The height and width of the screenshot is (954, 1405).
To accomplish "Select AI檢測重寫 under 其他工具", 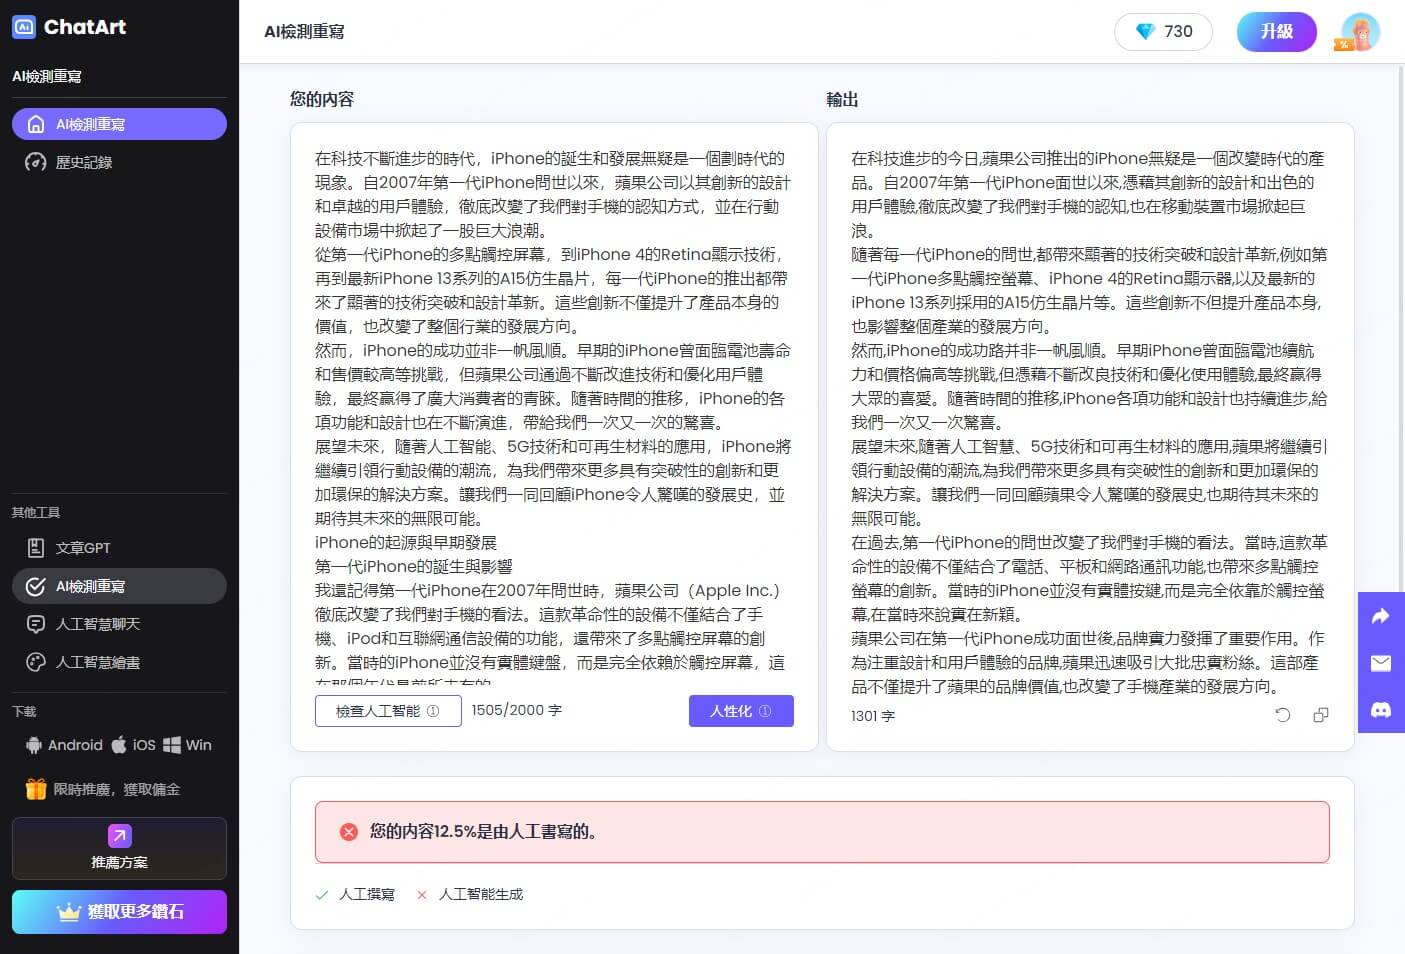I will (119, 586).
